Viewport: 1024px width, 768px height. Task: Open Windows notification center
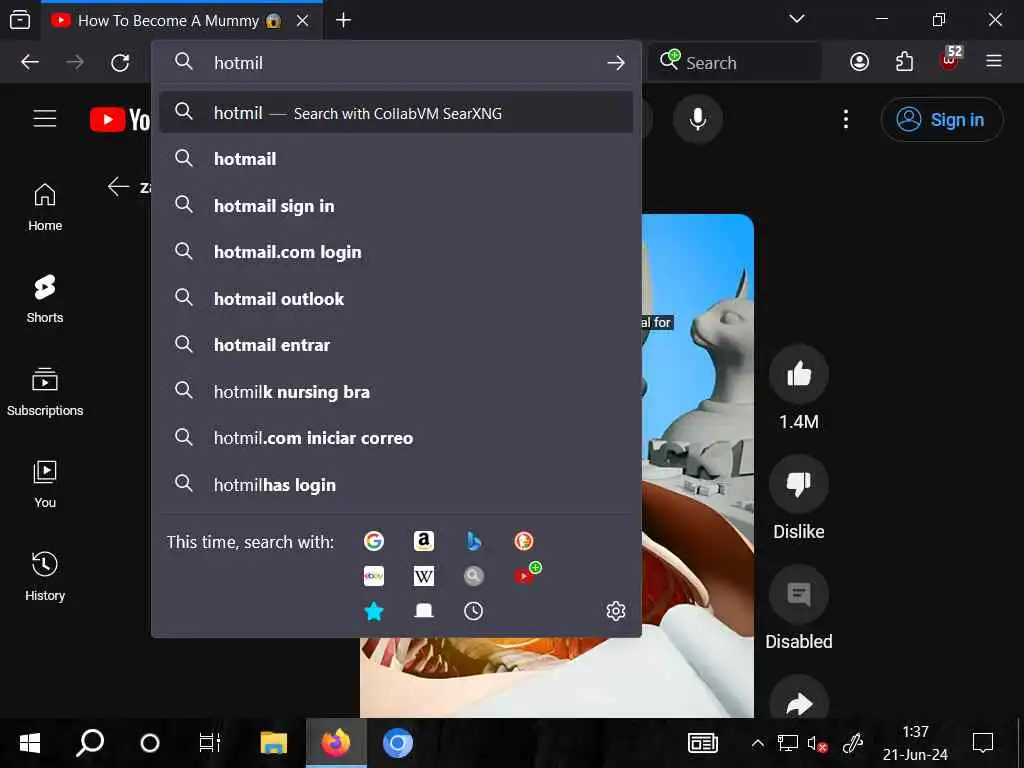pyautogui.click(x=982, y=743)
